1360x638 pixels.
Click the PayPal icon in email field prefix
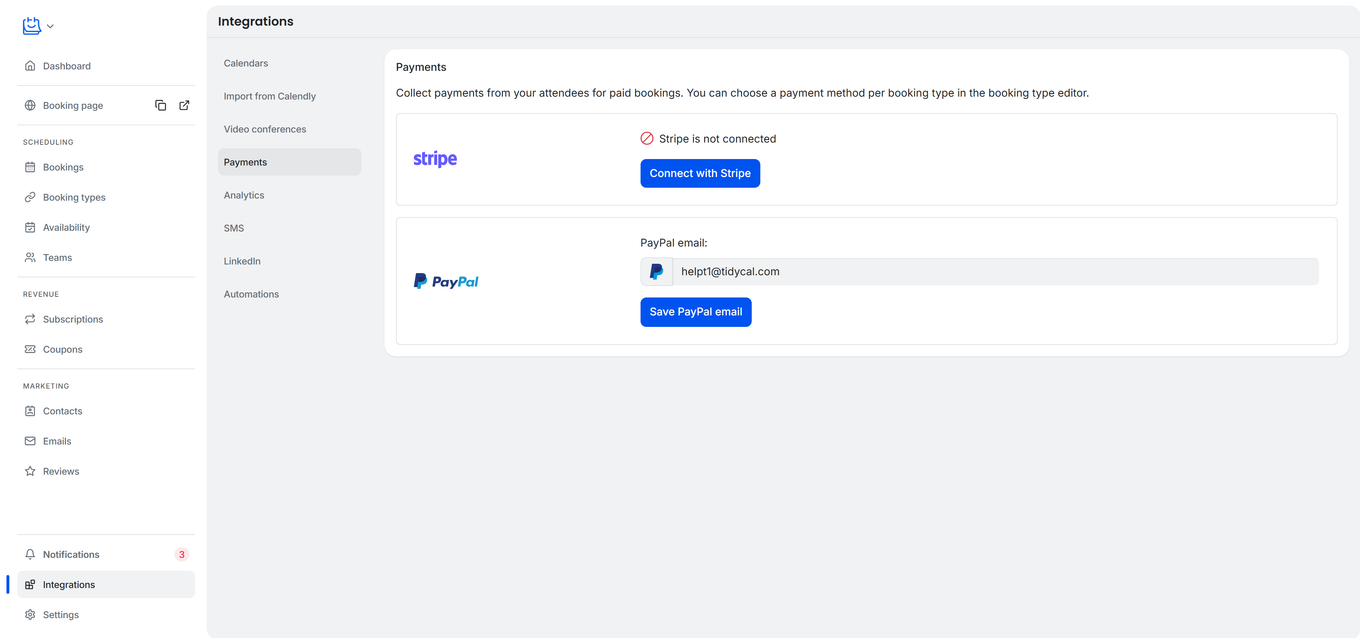[657, 272]
